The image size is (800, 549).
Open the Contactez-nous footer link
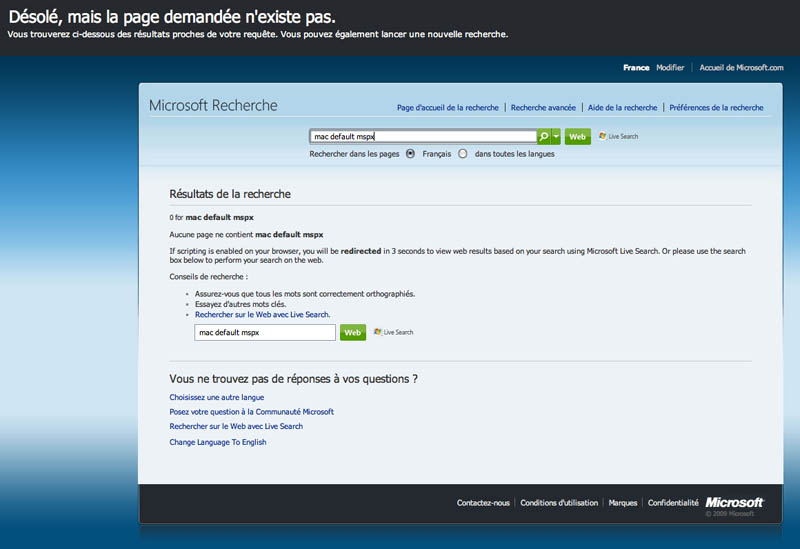[x=483, y=503]
